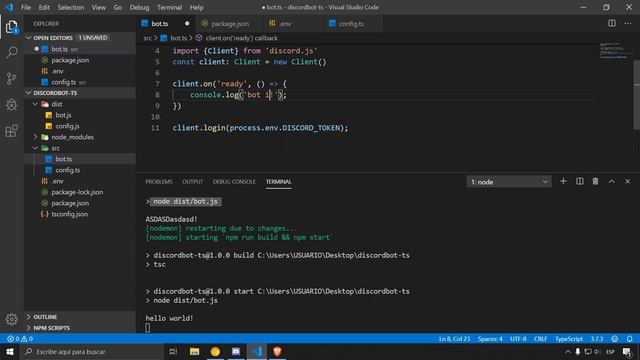
Task: Open the Explorer view in activity bar
Action: pos(12,27)
